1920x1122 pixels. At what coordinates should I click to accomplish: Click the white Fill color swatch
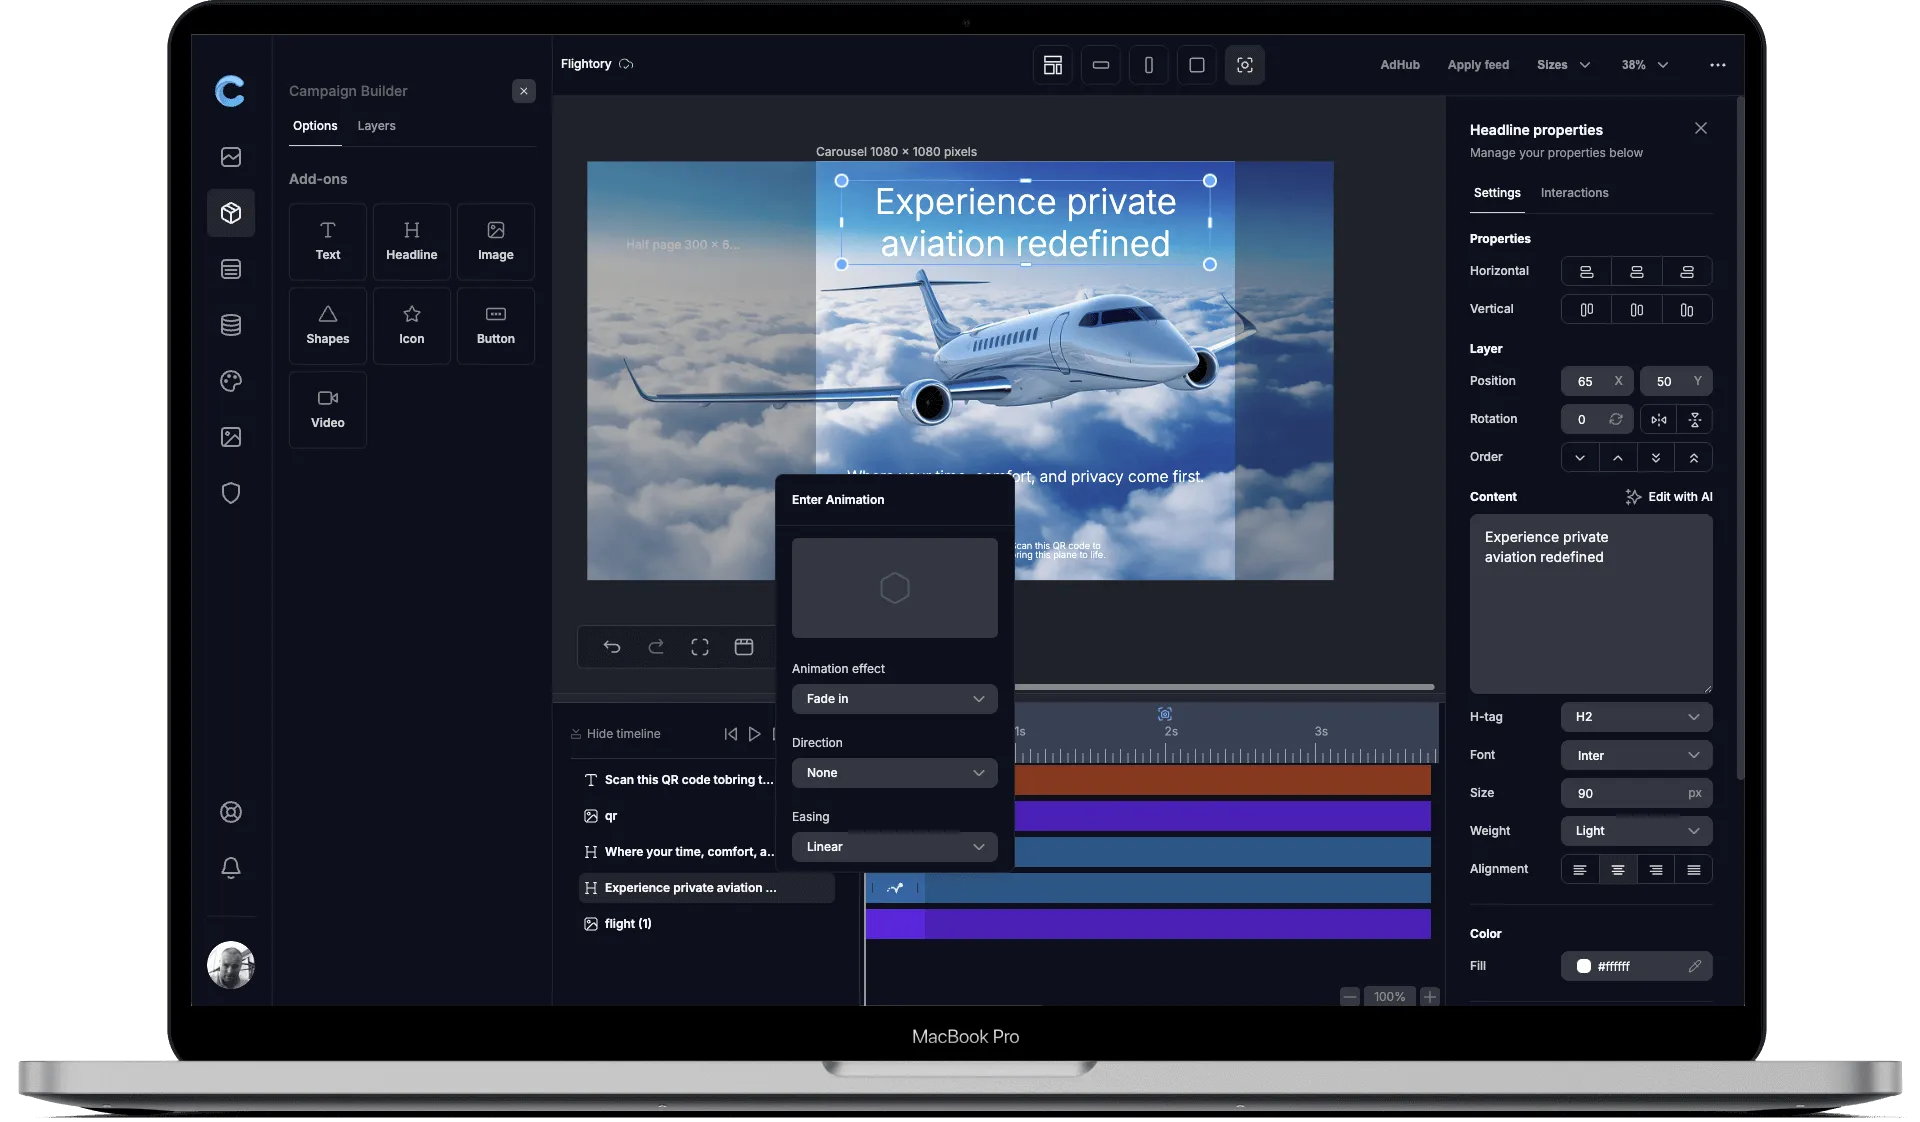[x=1584, y=966]
